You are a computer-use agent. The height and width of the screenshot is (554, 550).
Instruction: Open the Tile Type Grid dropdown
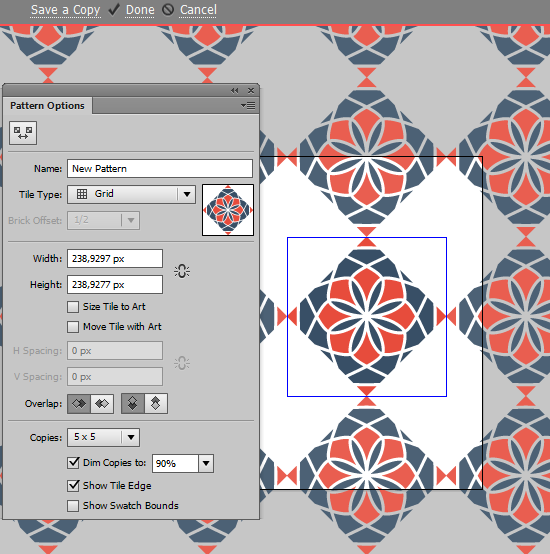tap(131, 194)
